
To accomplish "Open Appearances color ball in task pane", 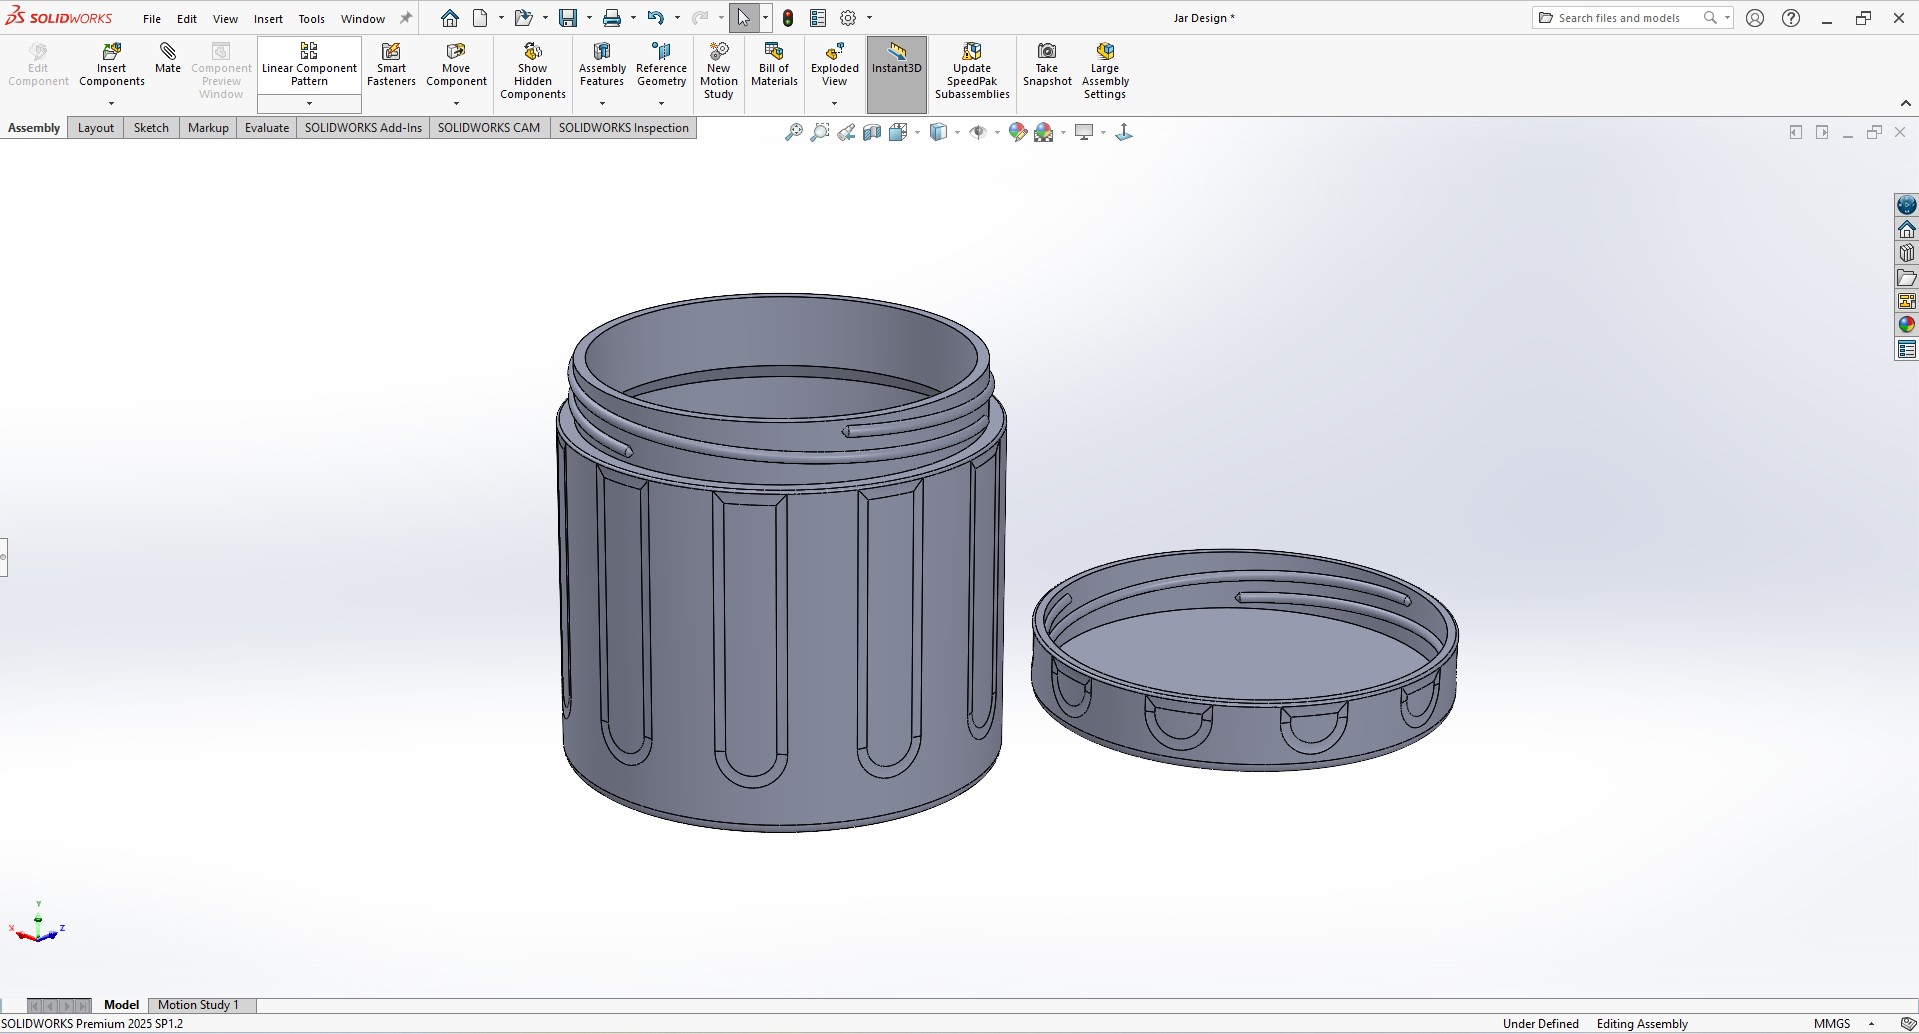I will (x=1906, y=325).
